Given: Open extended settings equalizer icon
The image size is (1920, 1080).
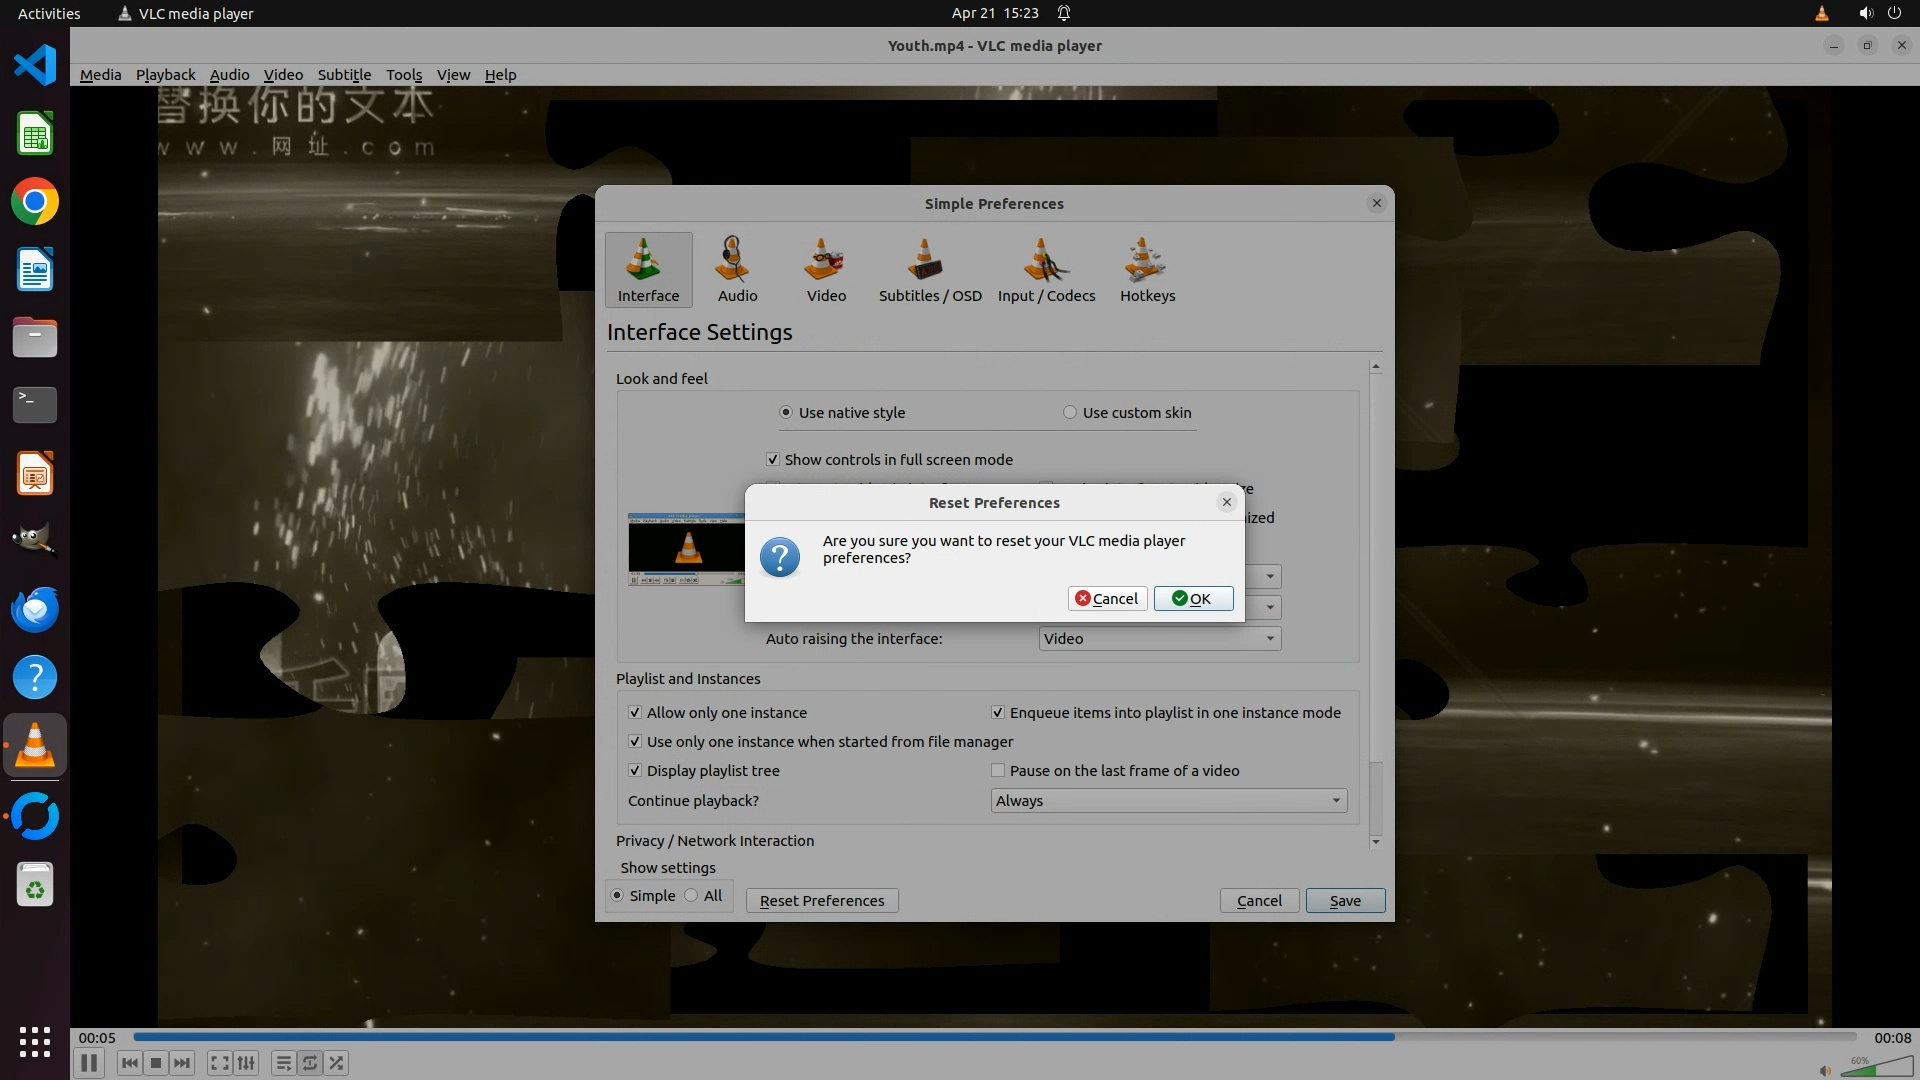Looking at the screenshot, I should [246, 1063].
